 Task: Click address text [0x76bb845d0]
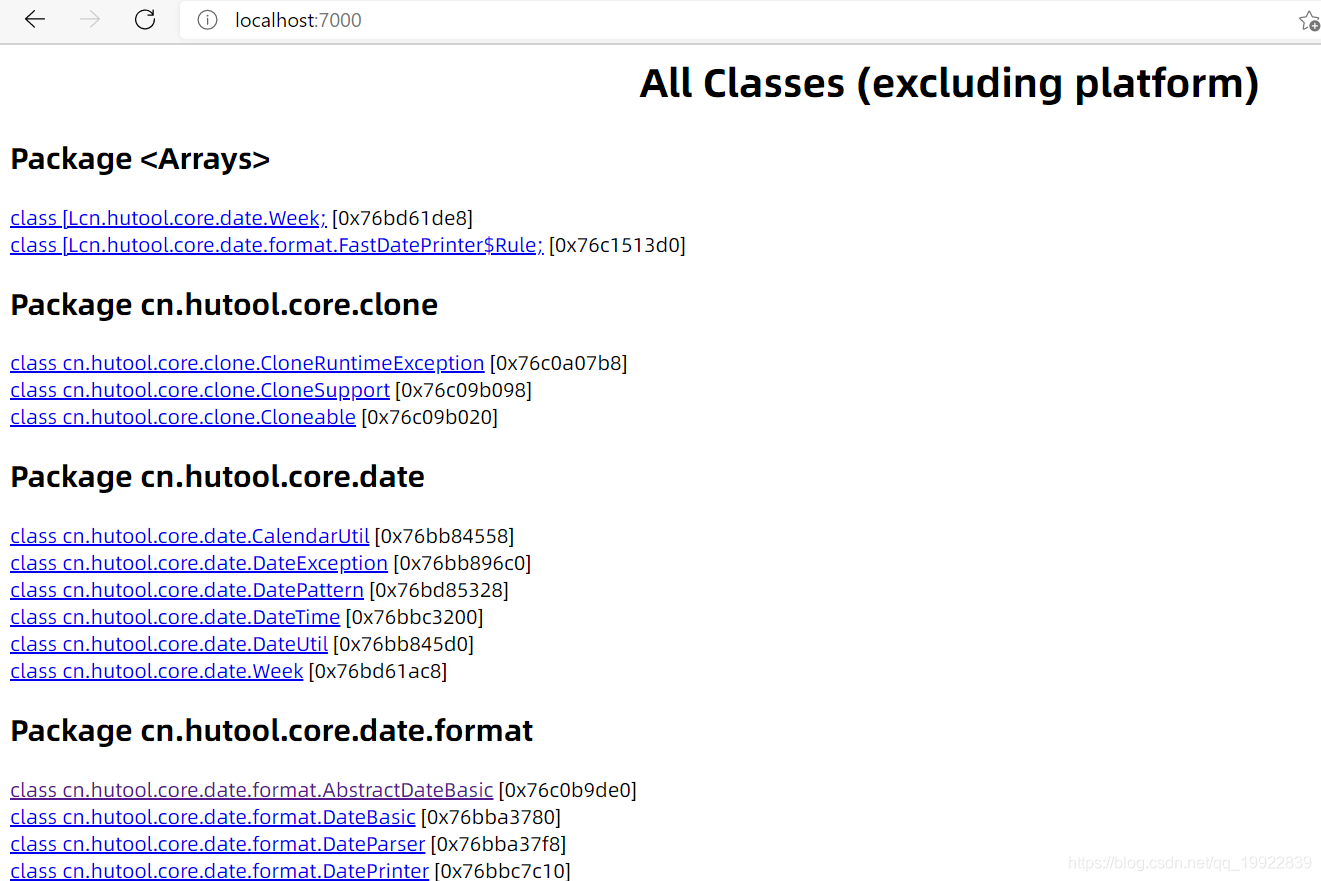click(403, 644)
